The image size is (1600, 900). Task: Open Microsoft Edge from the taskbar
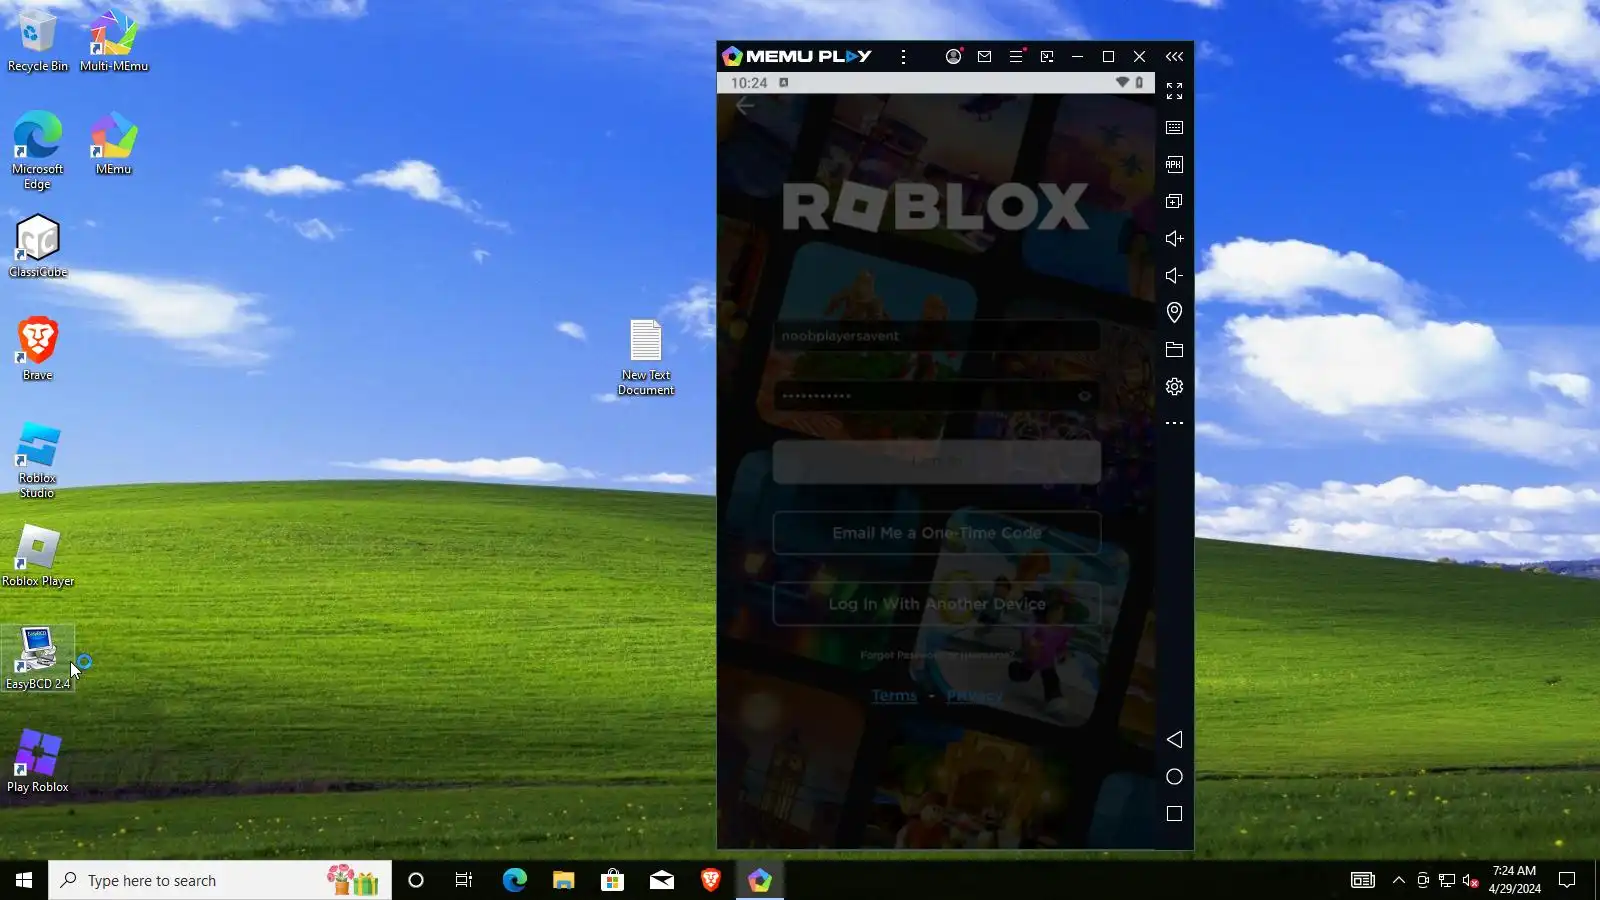(x=514, y=880)
